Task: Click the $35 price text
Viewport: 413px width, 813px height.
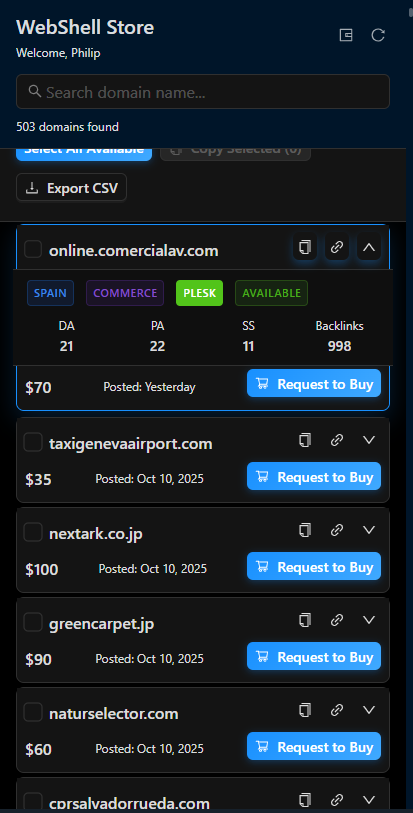Action: 38,480
